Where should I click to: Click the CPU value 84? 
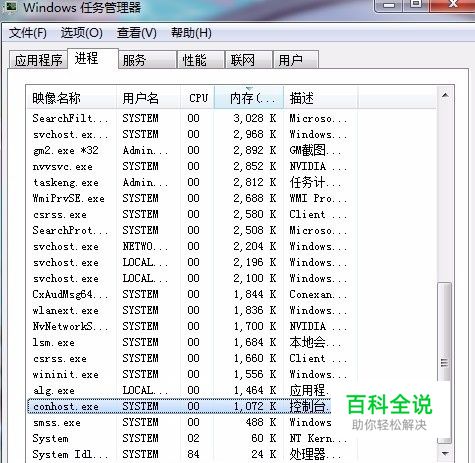pyautogui.click(x=193, y=454)
